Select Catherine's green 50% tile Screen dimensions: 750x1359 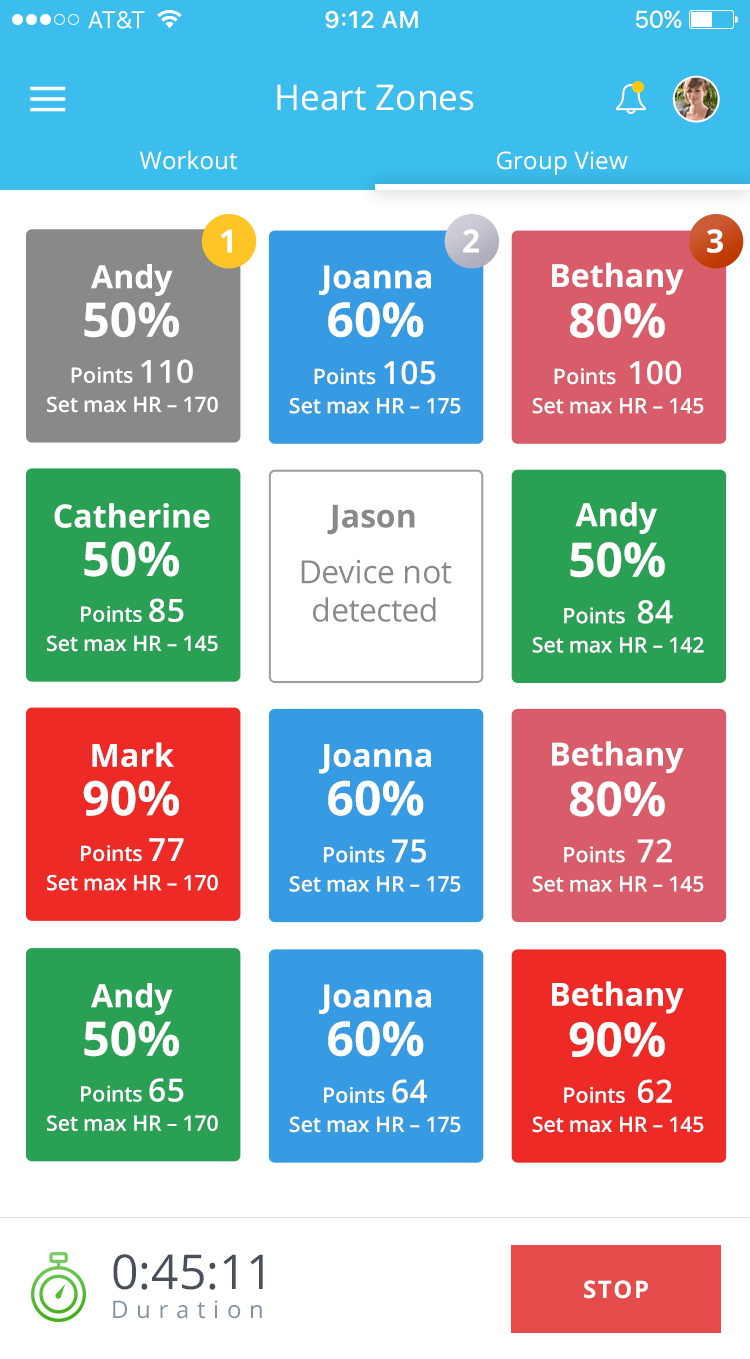133,575
